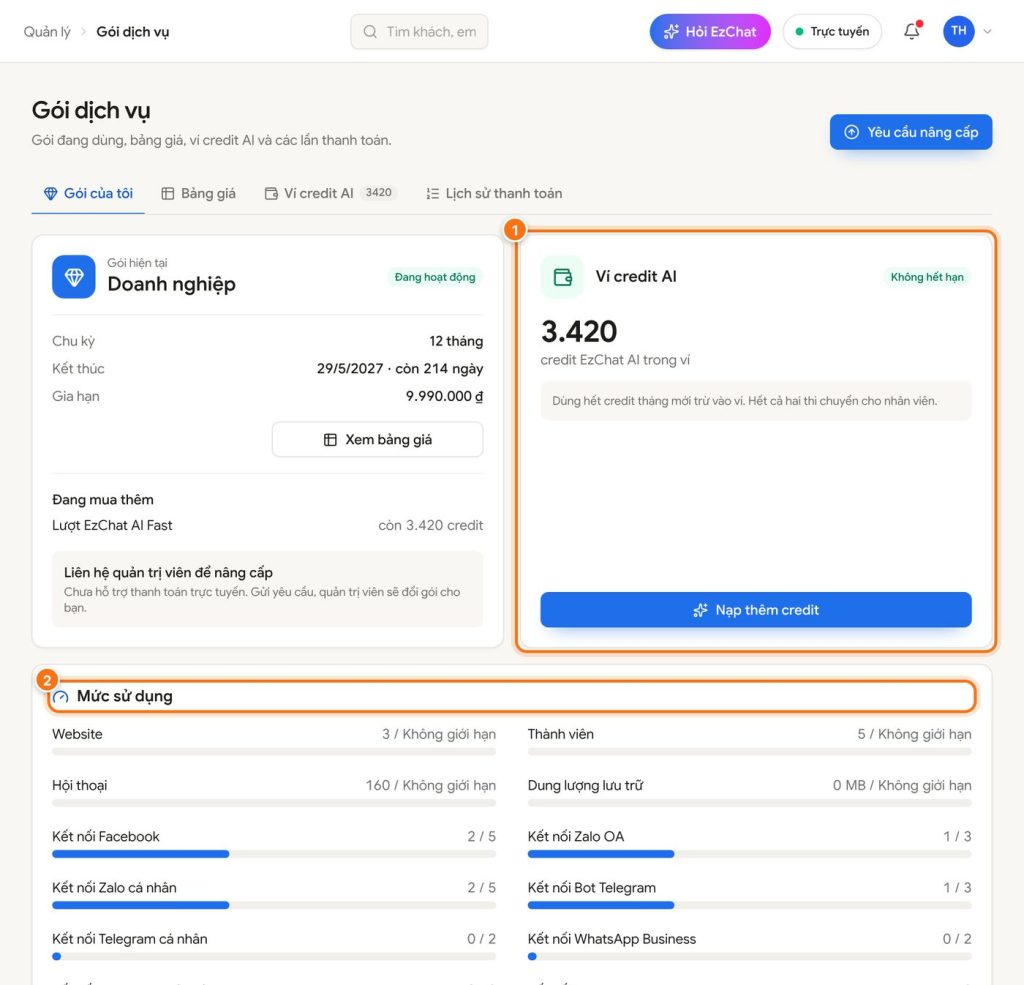Click the Kết nối Zalo OA progress bar
Screen dimensions: 1024x985
pos(750,854)
